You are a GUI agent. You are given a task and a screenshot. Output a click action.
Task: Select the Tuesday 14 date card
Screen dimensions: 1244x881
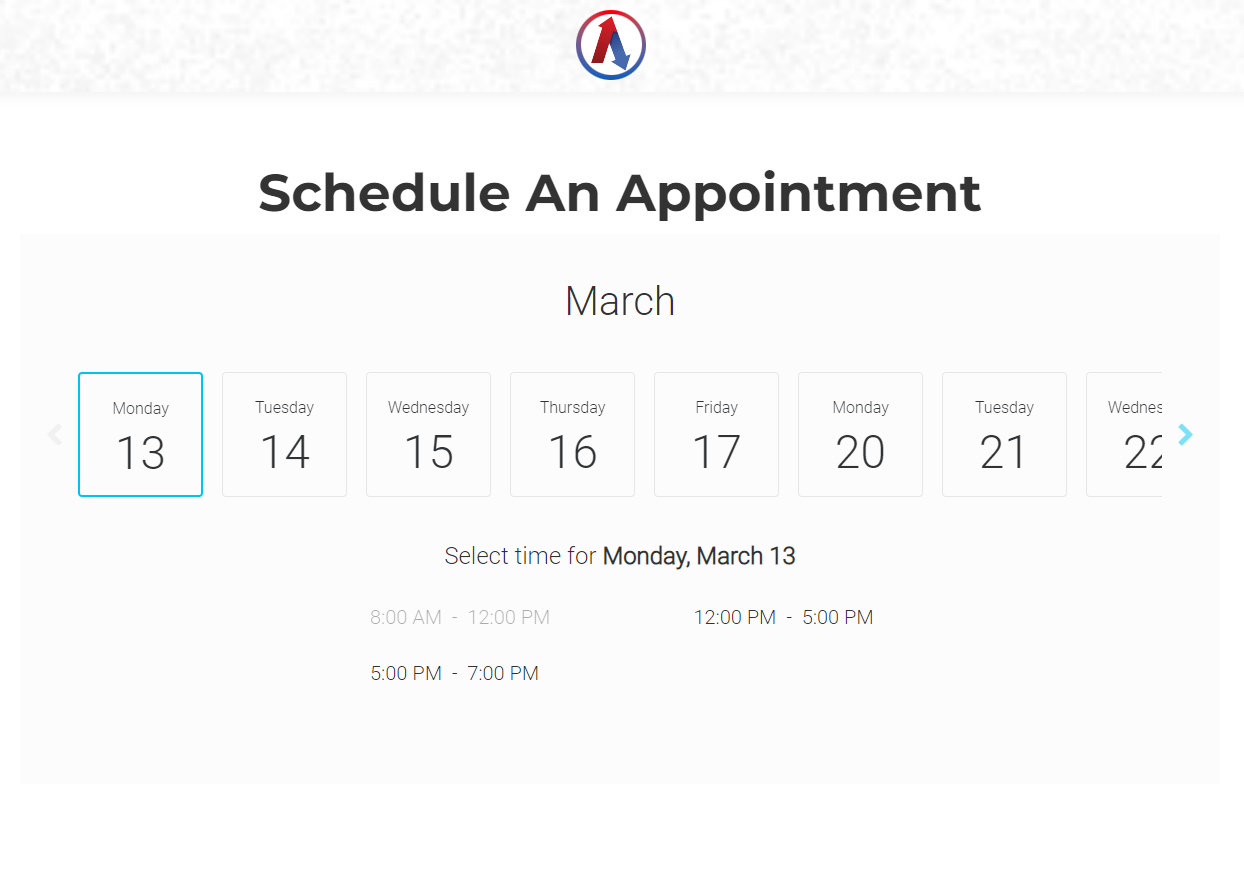[x=284, y=434]
